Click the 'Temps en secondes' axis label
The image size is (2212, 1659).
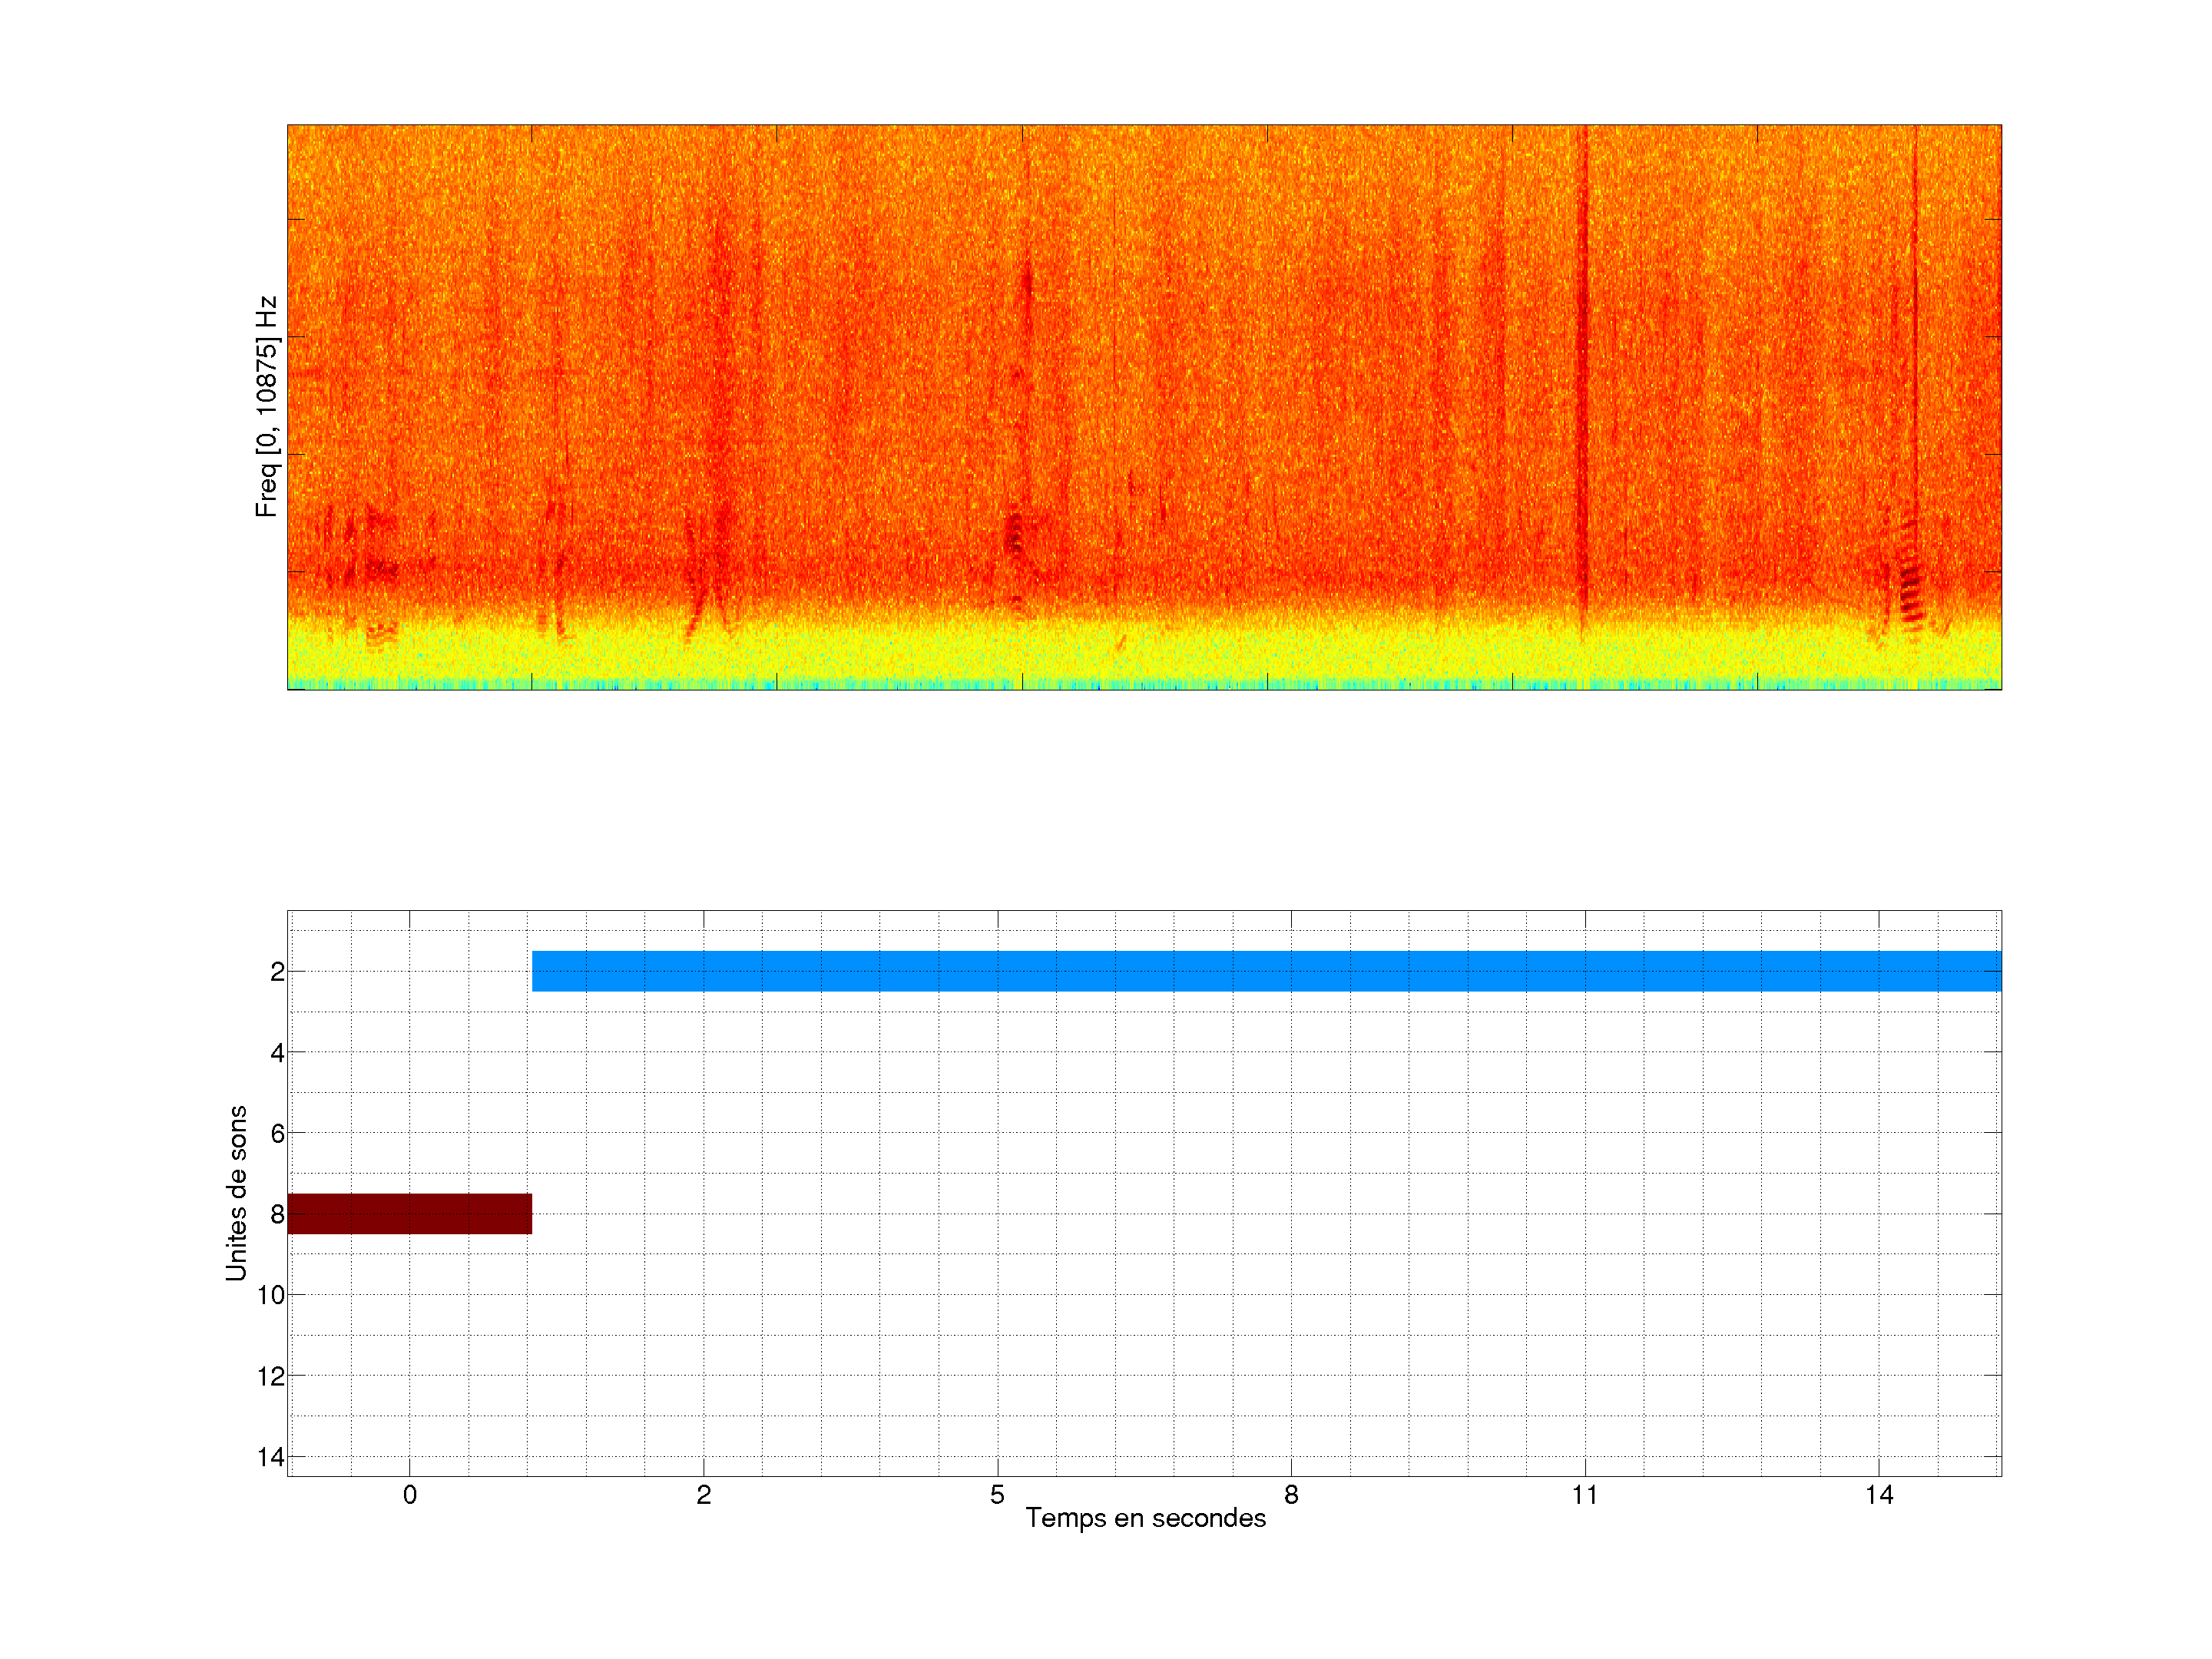pyautogui.click(x=1145, y=1518)
